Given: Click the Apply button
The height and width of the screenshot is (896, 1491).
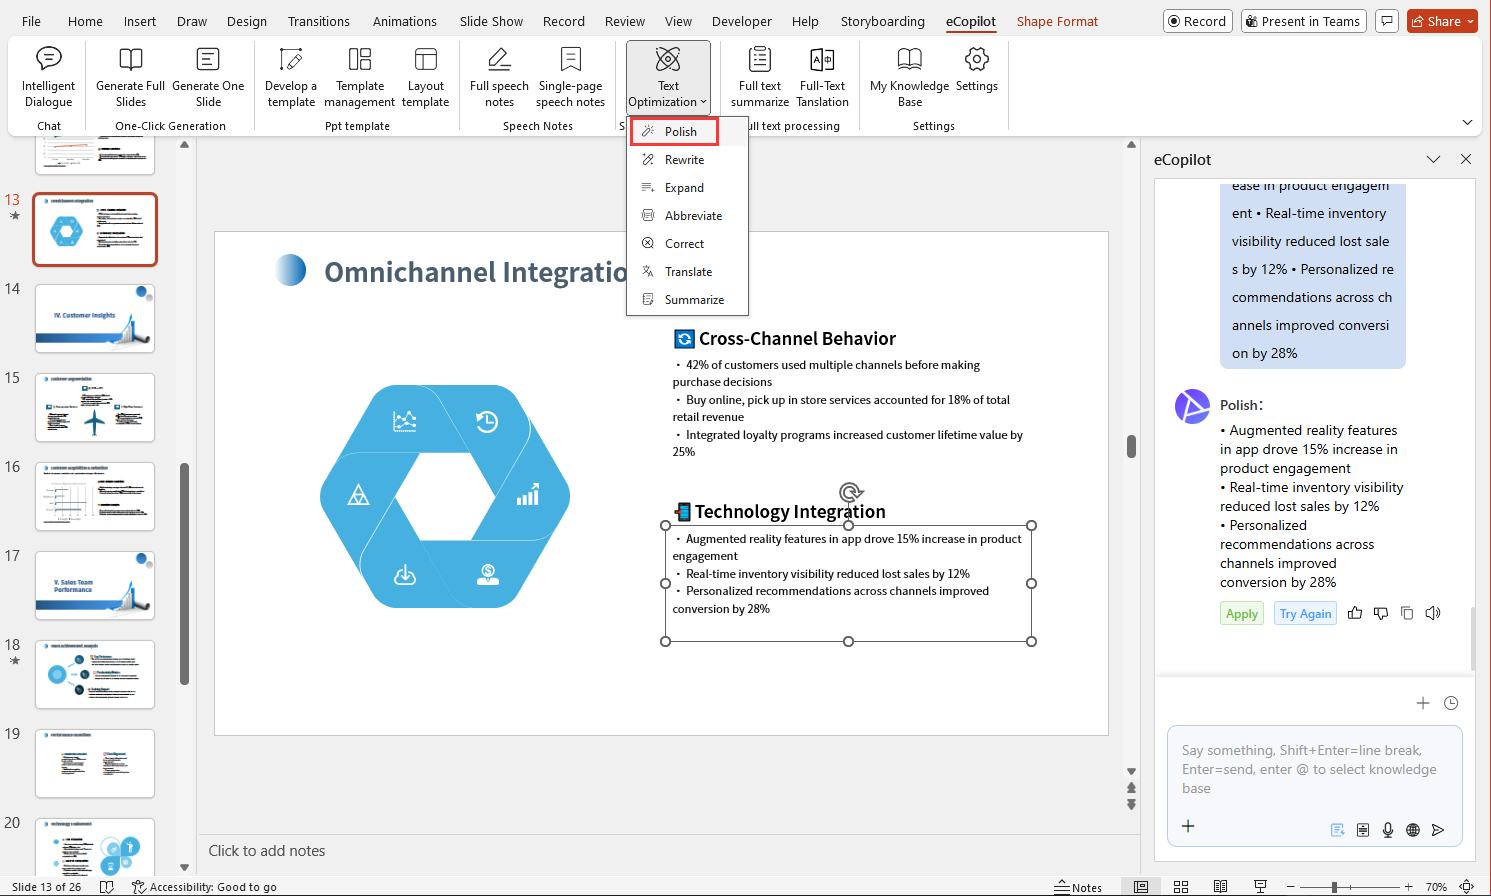Looking at the screenshot, I should click(1242, 614).
